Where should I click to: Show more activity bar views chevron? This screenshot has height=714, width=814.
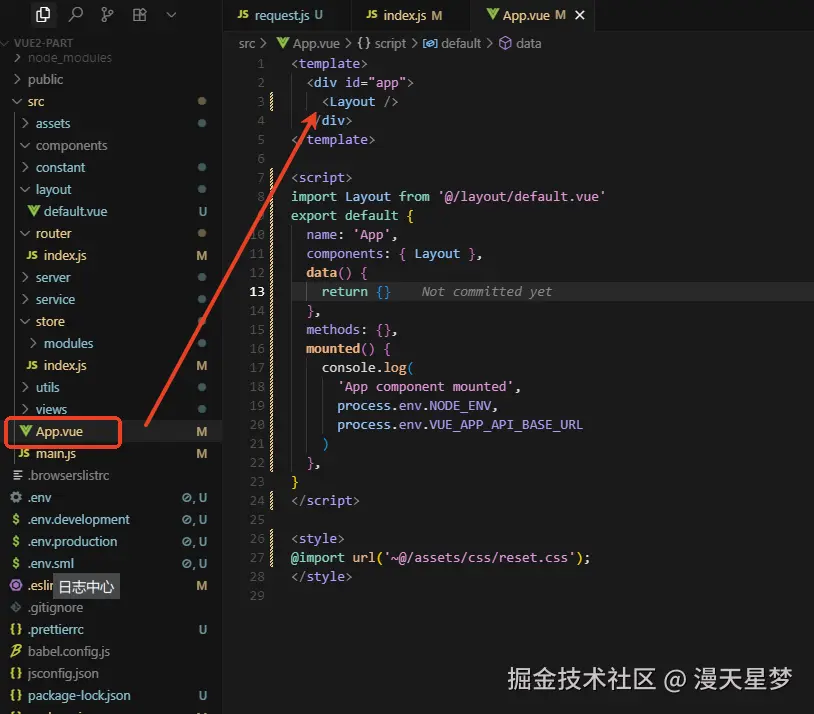[x=171, y=15]
